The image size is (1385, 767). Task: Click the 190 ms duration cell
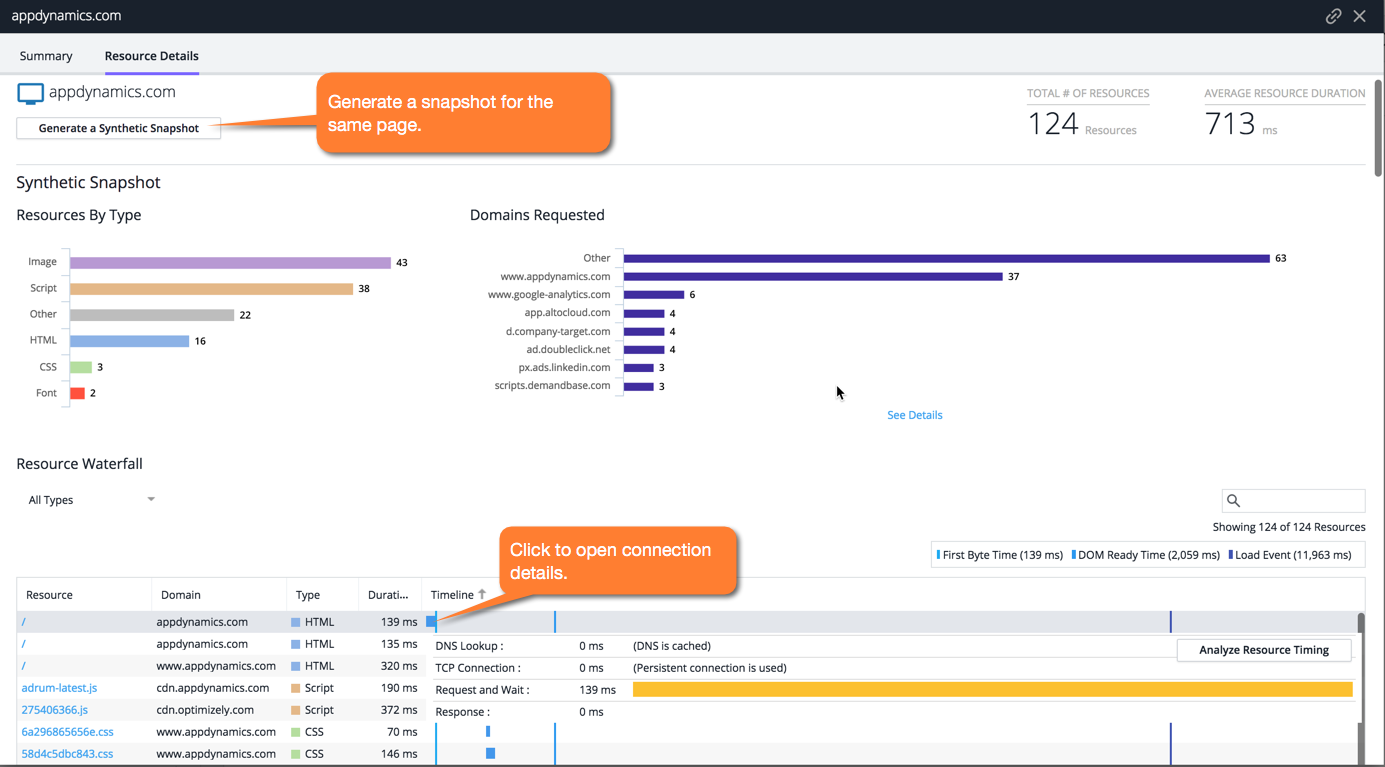pyautogui.click(x=399, y=688)
